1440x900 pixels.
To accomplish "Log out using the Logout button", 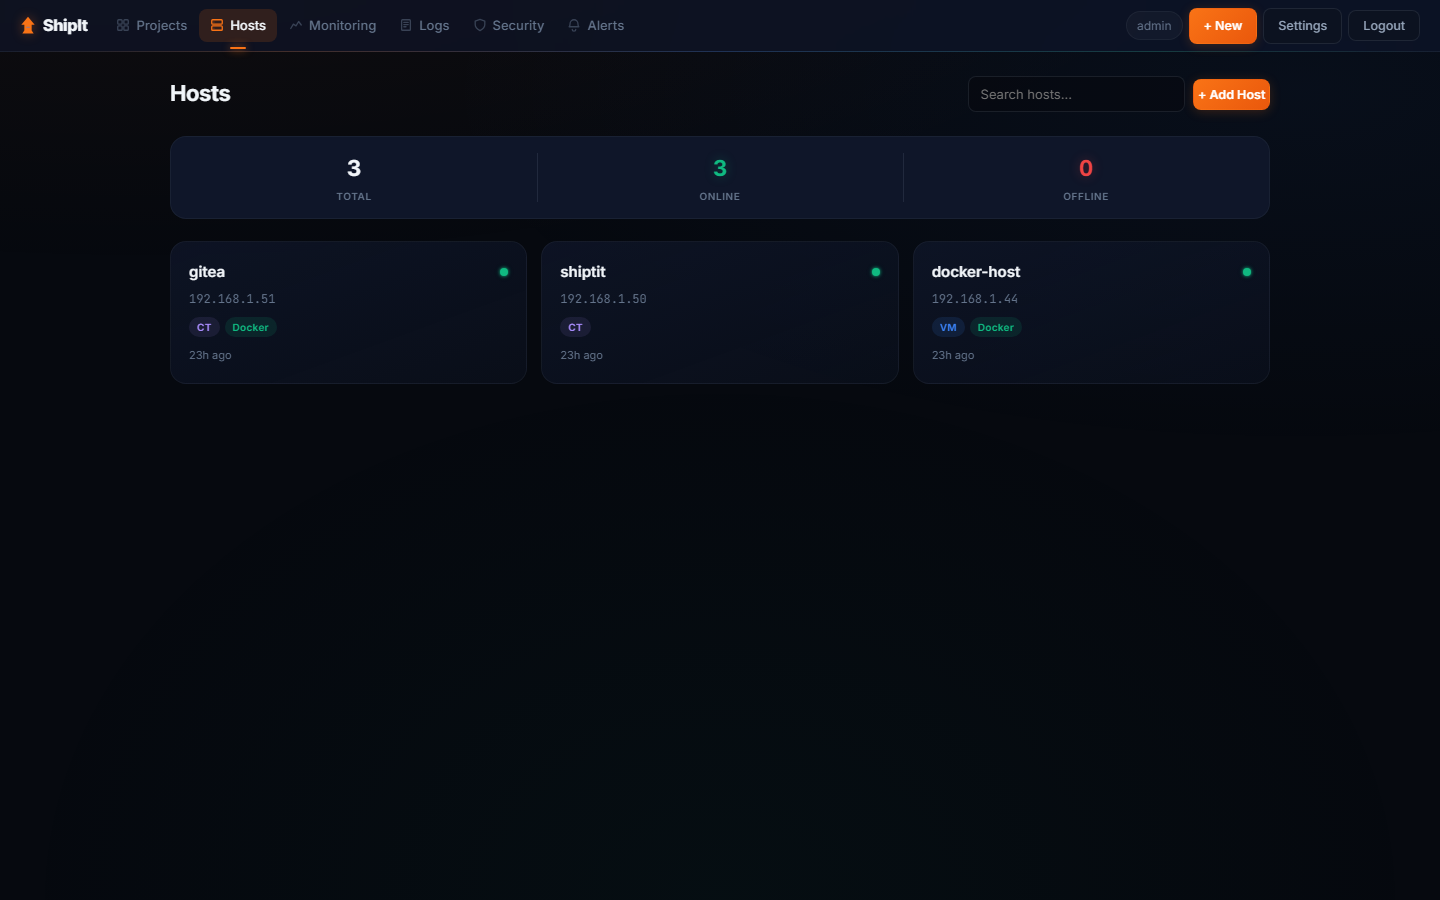I will point(1383,26).
